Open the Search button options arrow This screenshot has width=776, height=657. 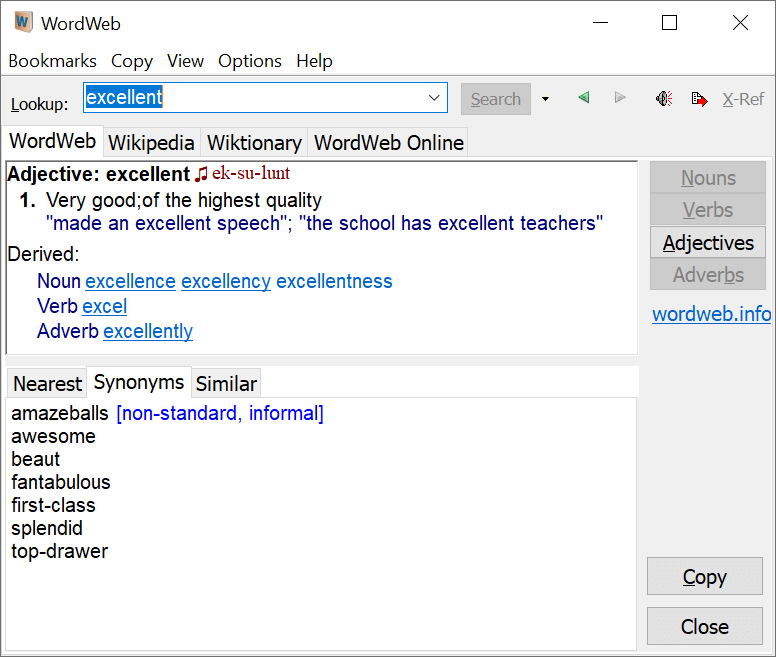click(x=545, y=99)
